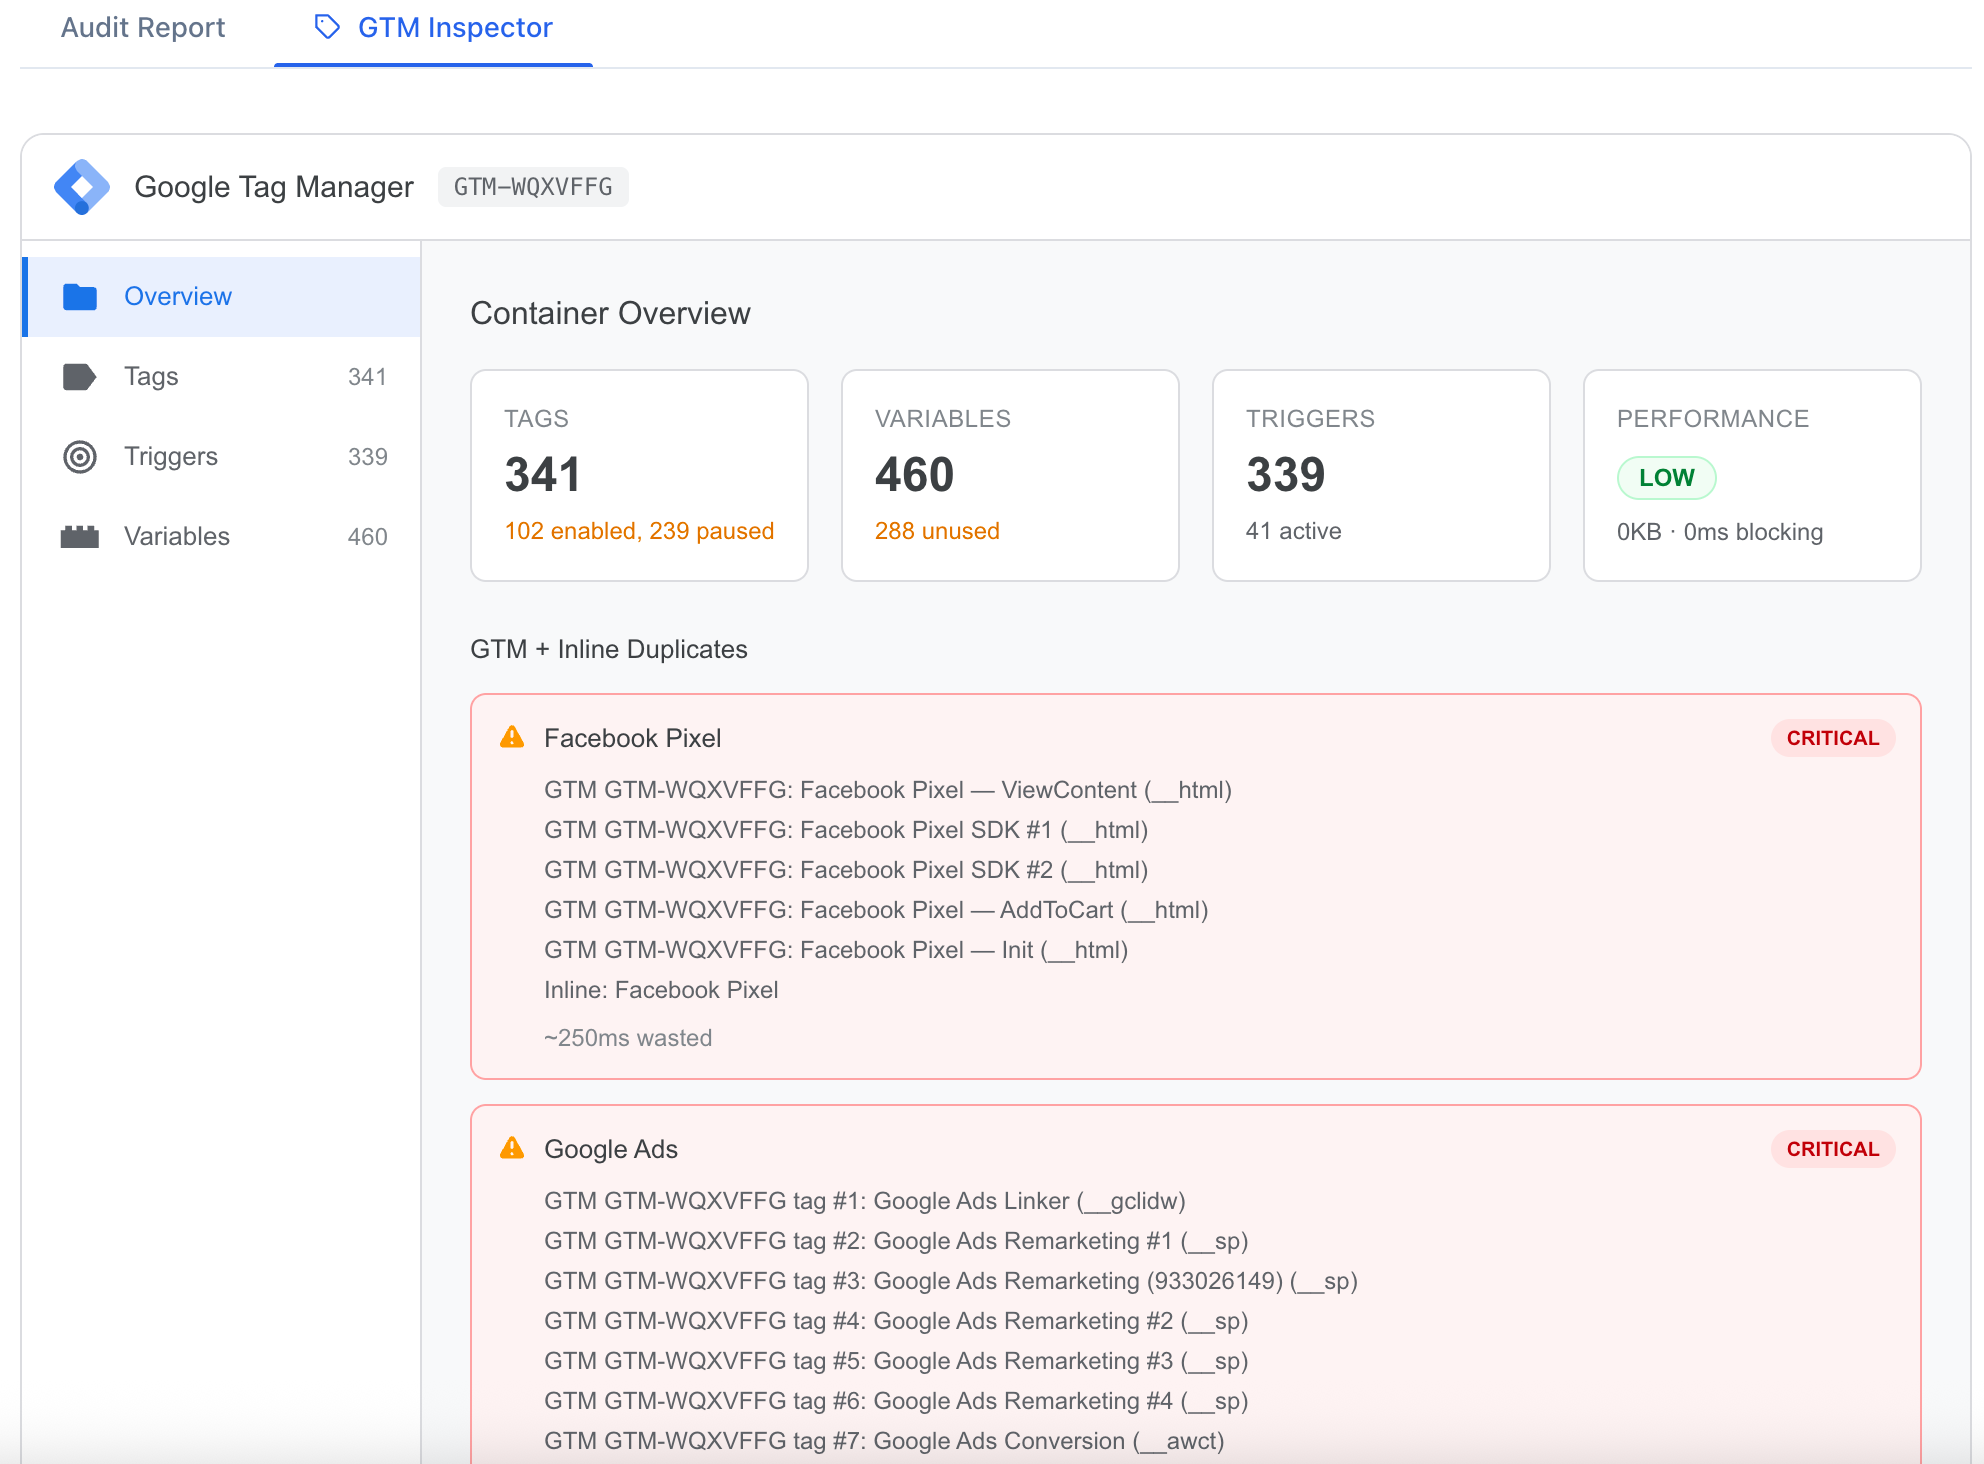Select the GTM Inspector tab
This screenshot has height=1464, width=1984.
click(x=434, y=28)
